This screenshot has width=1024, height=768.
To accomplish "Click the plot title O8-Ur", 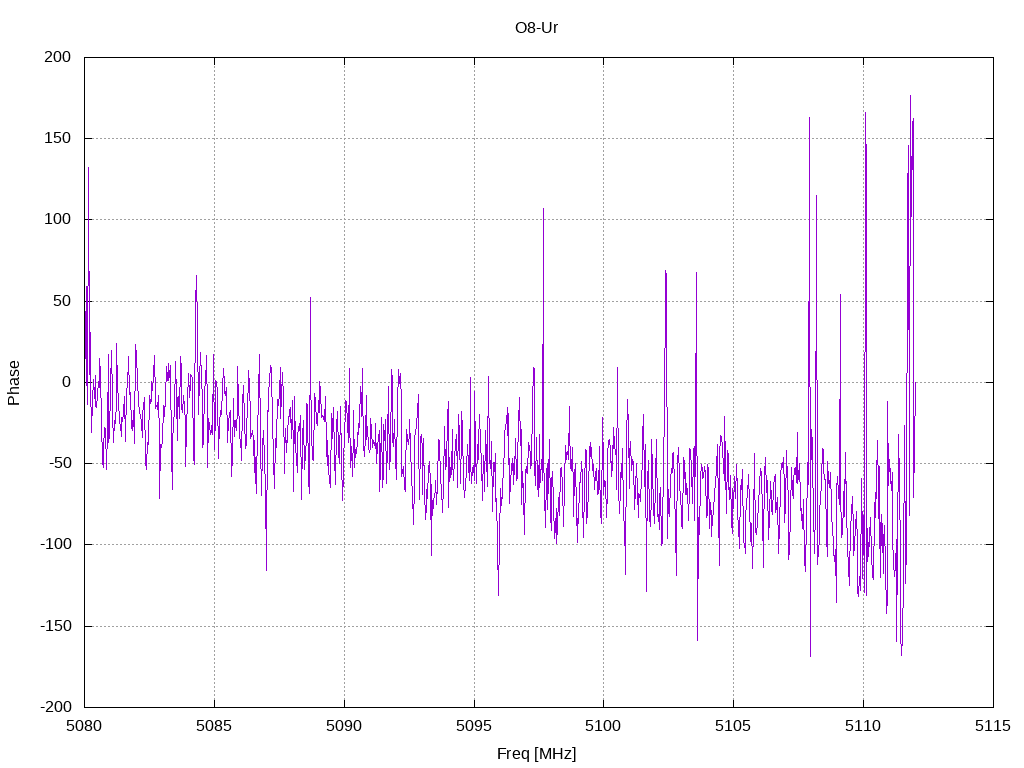I will (x=536, y=27).
